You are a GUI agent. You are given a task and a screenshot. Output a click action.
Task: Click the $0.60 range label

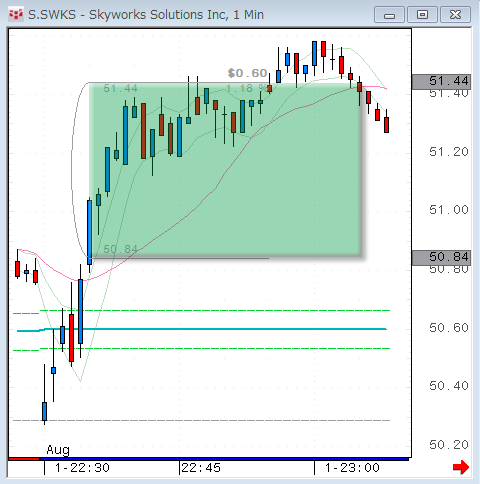coord(248,73)
